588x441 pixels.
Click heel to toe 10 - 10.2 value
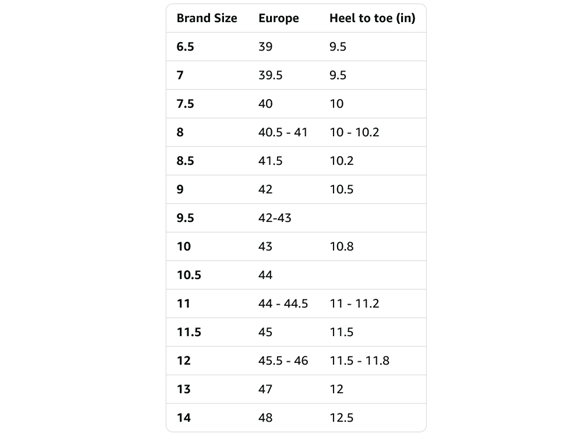tap(354, 132)
